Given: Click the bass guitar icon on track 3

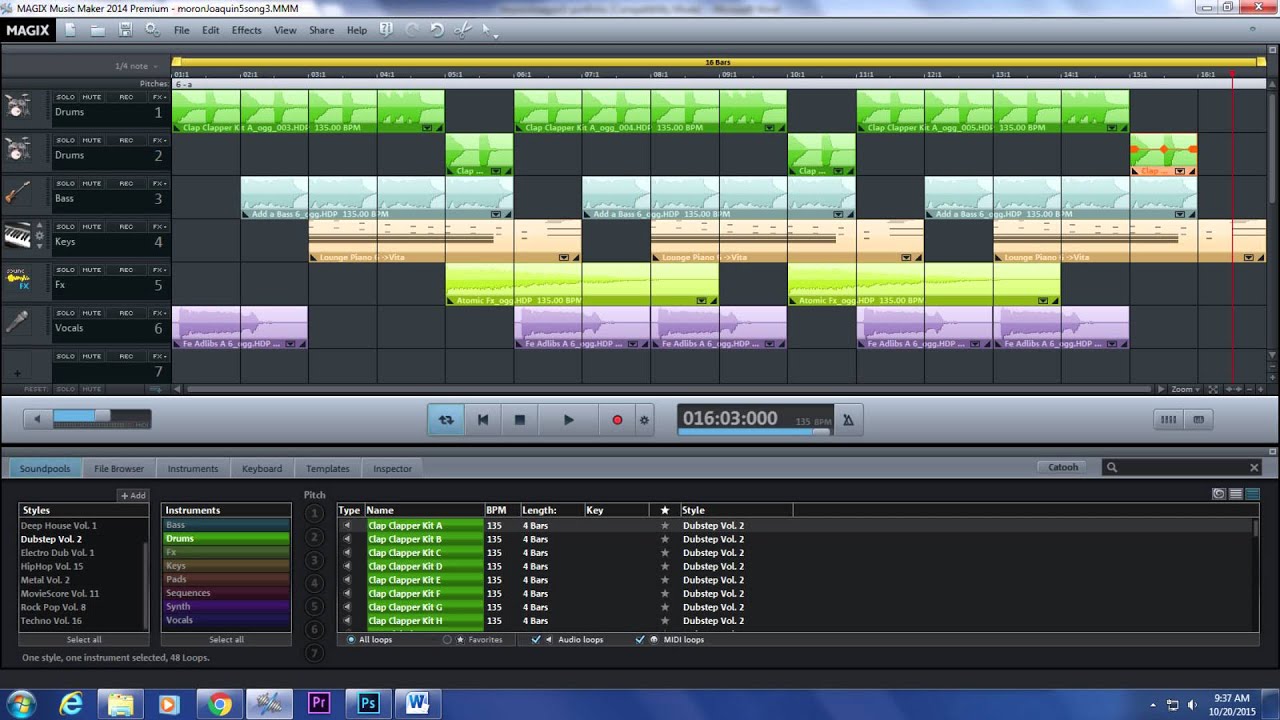Looking at the screenshot, I should coord(17,193).
